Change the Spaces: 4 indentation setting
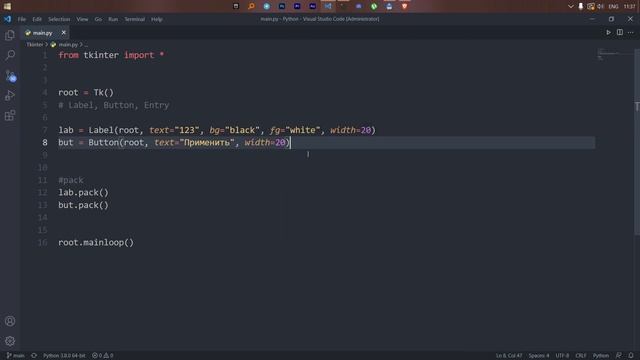Image resolution: width=640 pixels, height=360 pixels. (539, 356)
